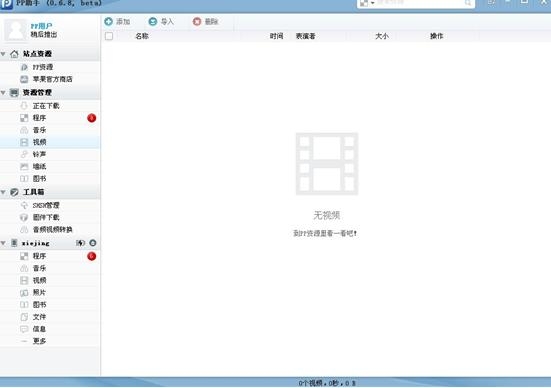Collapse the 工具箱 section

[3, 192]
